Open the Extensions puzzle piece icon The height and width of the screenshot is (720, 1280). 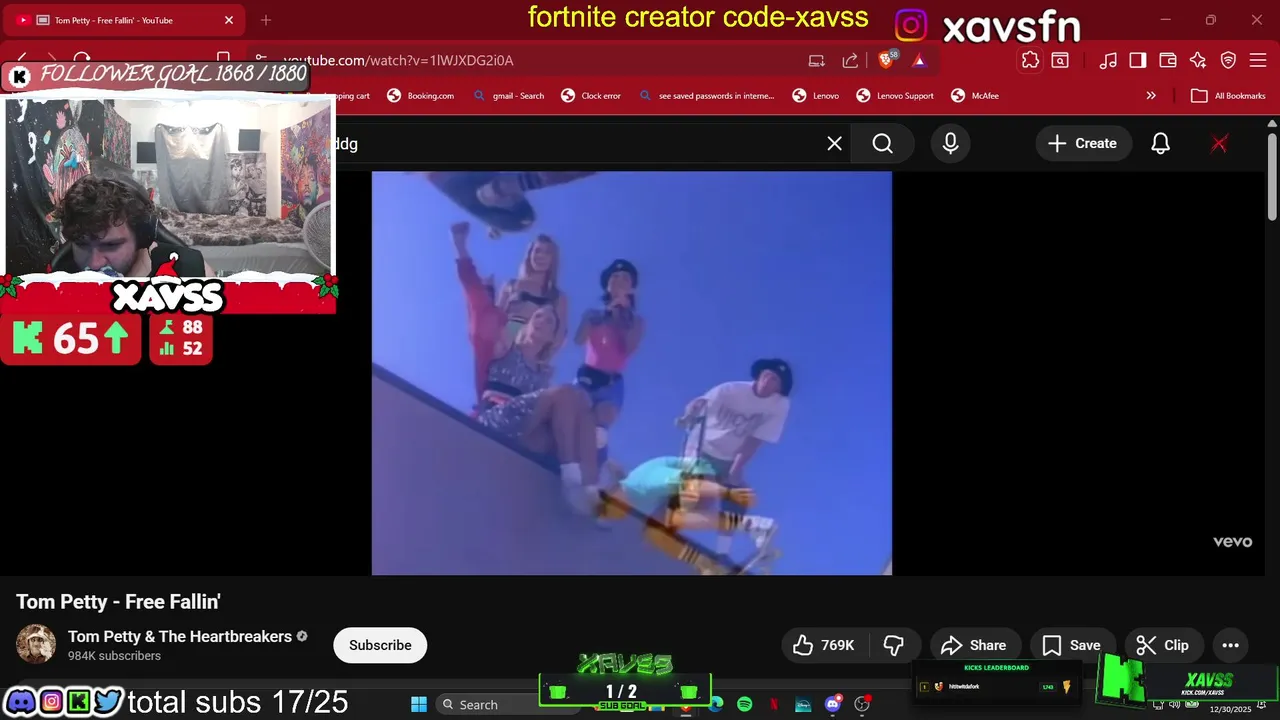(x=1030, y=60)
